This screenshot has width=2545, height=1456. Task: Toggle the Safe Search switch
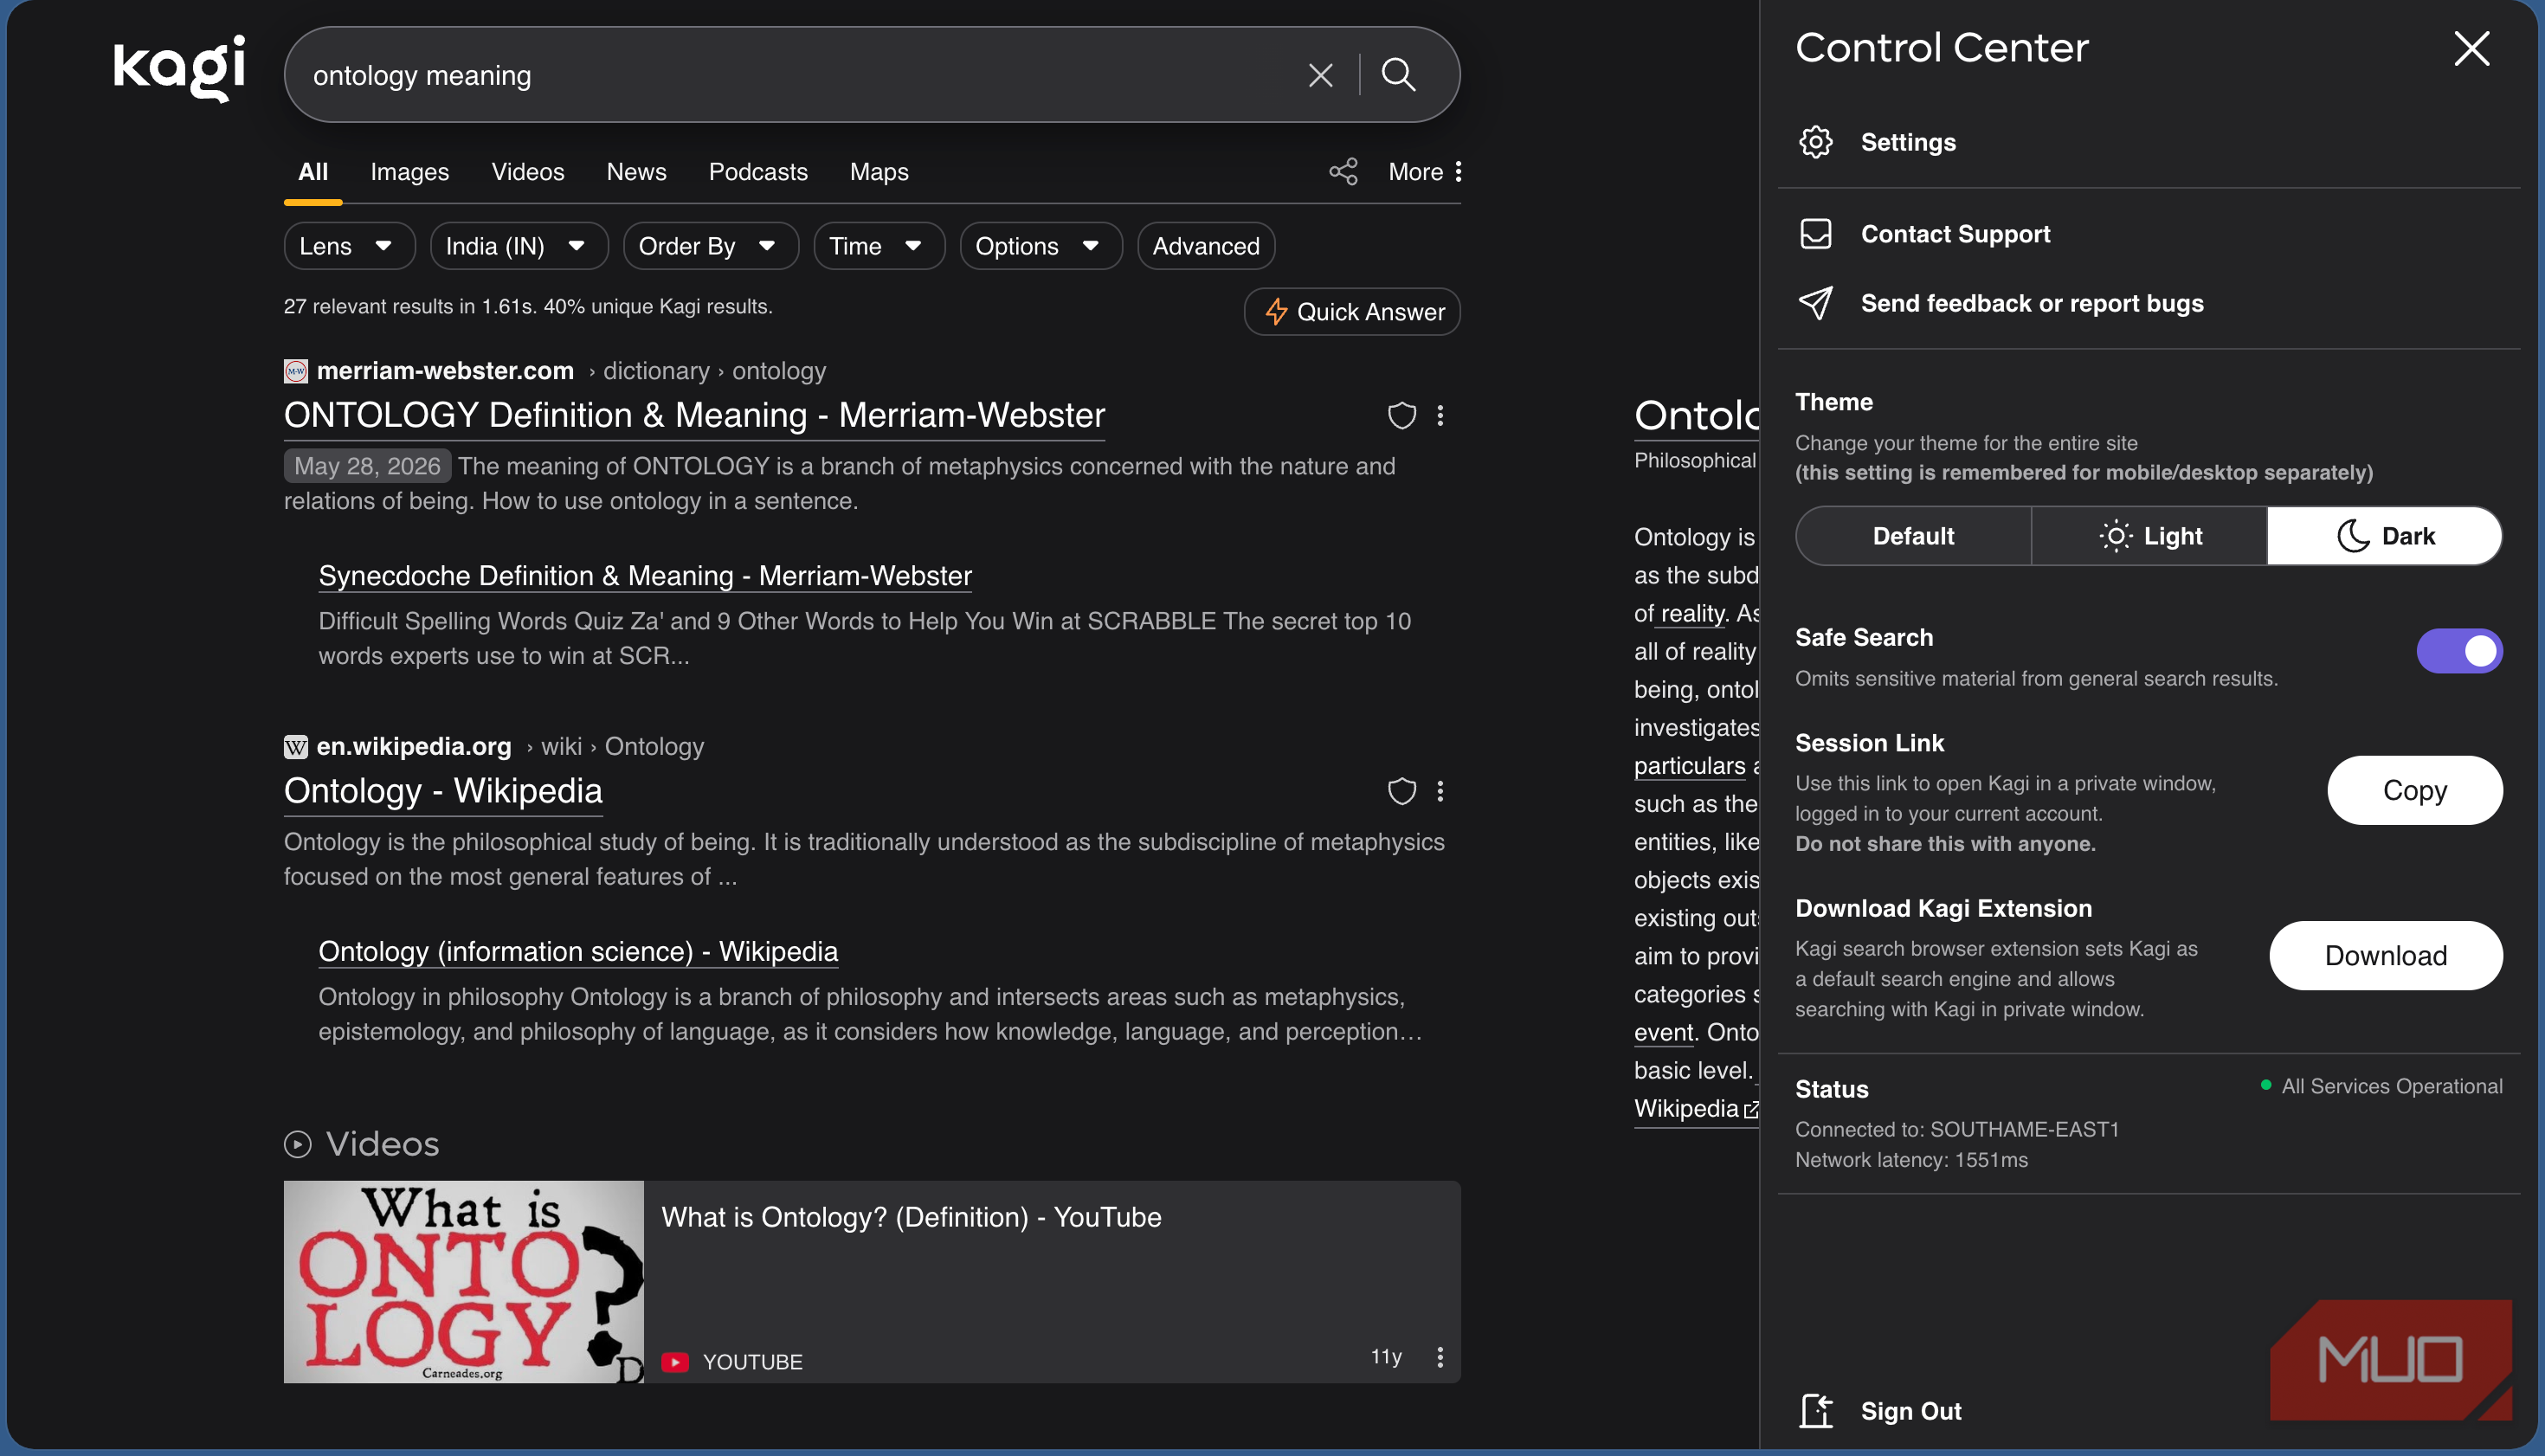point(2460,651)
